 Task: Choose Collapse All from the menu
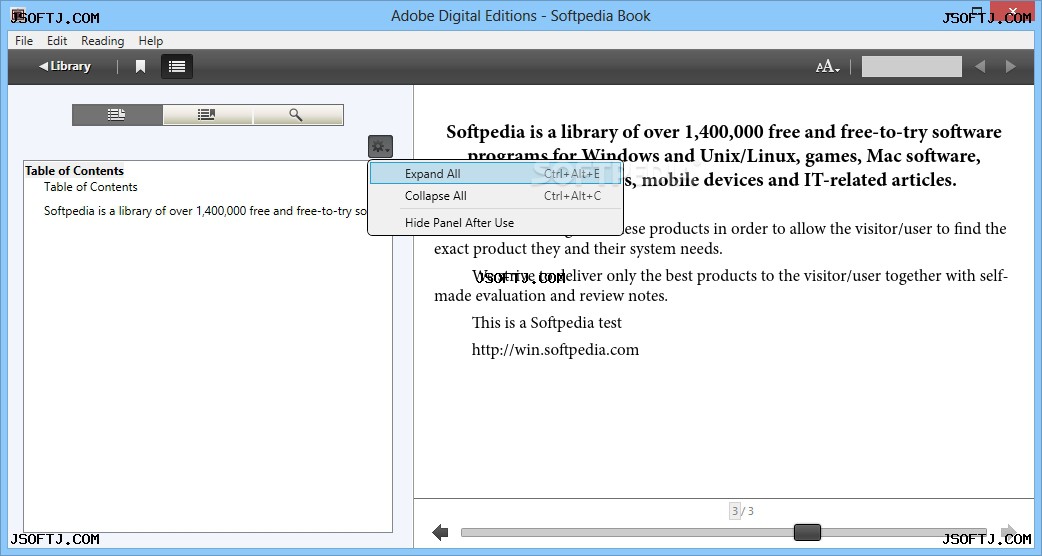[495, 196]
